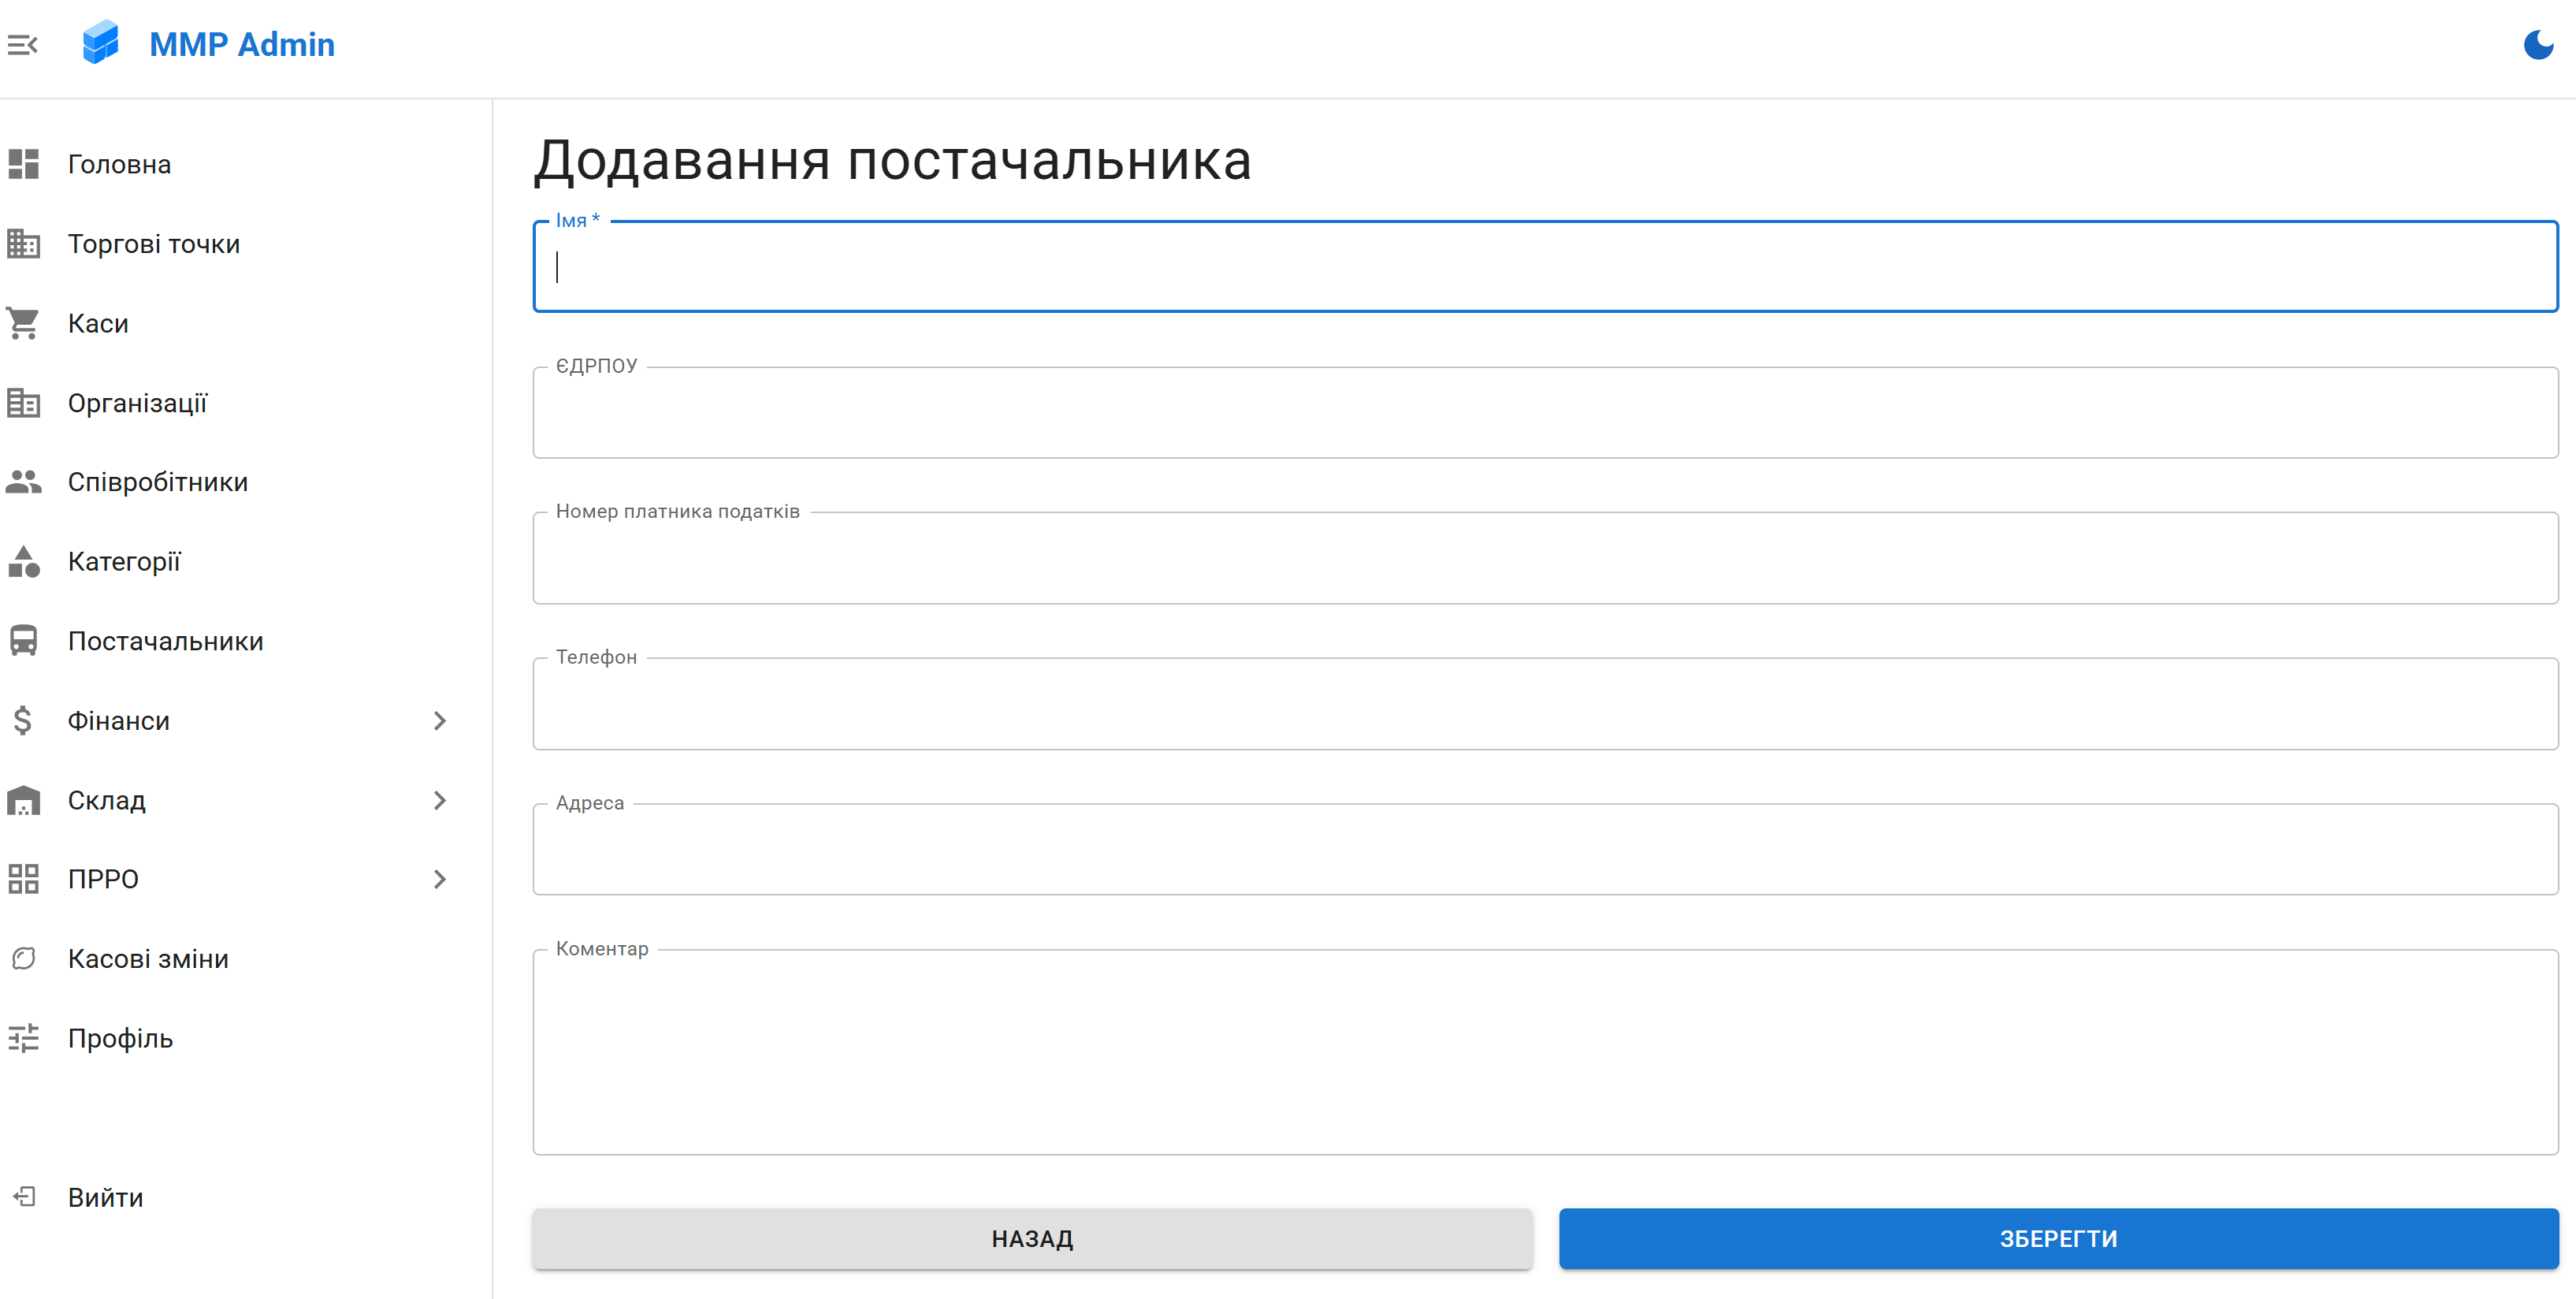Click the Вийти logout icon
The image size is (2576, 1299).
pos(23,1197)
